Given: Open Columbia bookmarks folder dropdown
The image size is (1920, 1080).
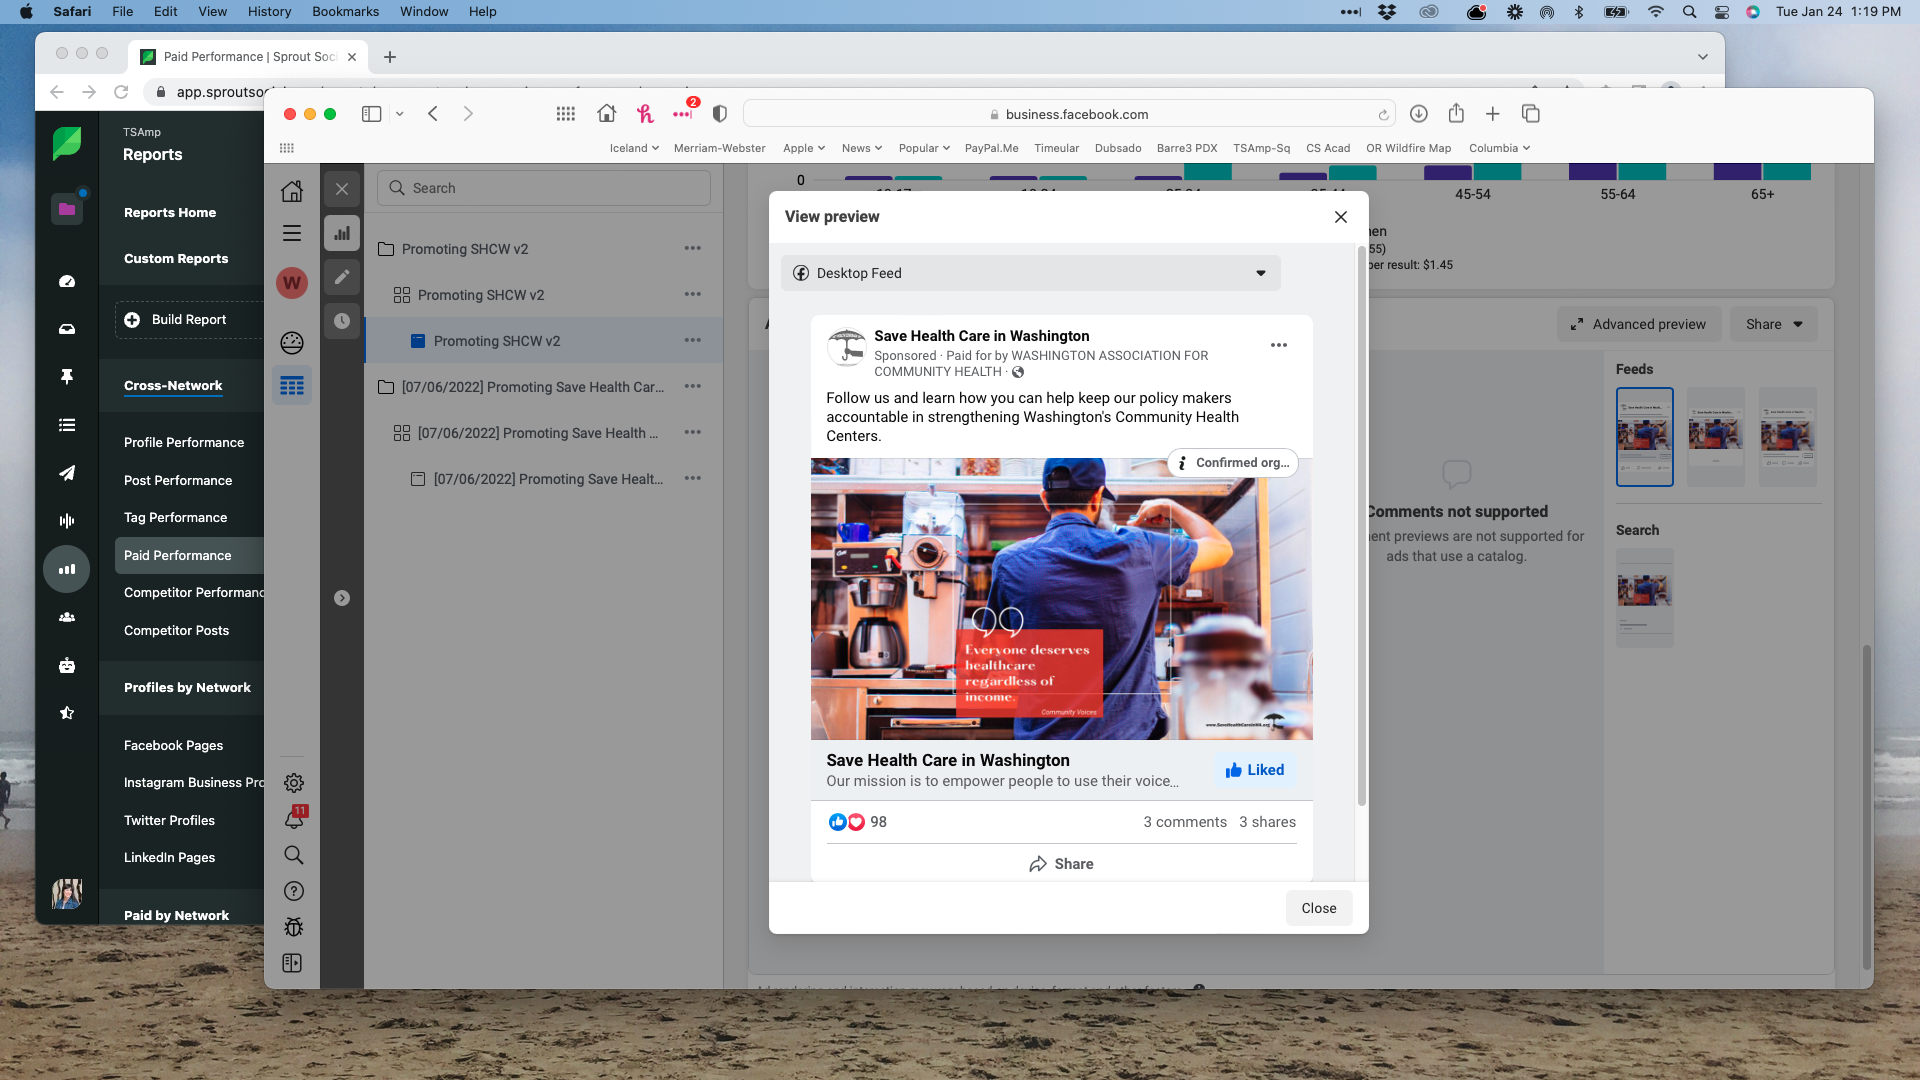Looking at the screenshot, I should [1499, 148].
